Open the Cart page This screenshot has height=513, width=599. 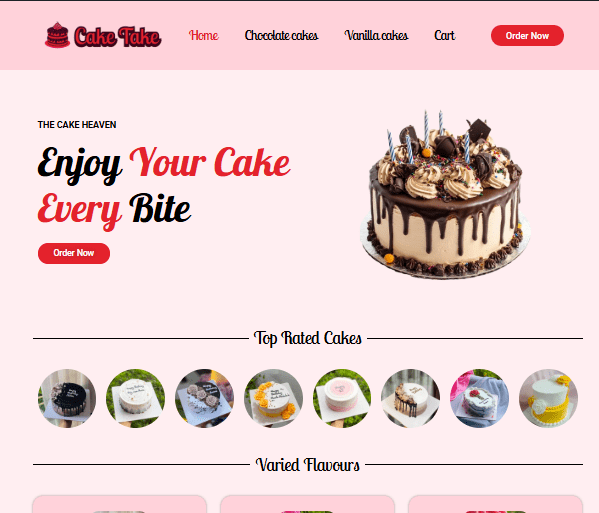[444, 36]
